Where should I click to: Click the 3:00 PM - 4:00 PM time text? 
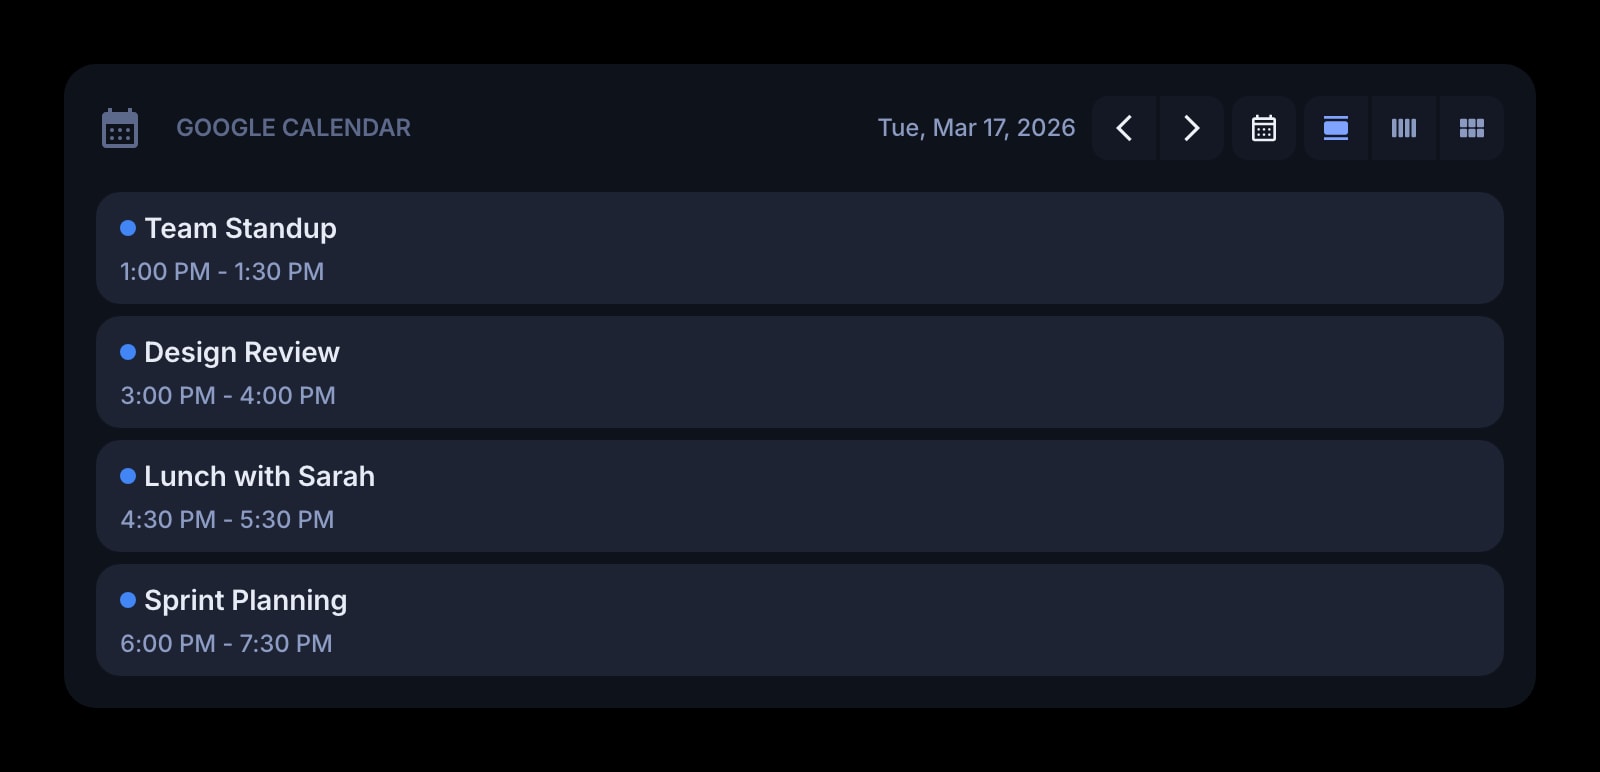tap(228, 395)
